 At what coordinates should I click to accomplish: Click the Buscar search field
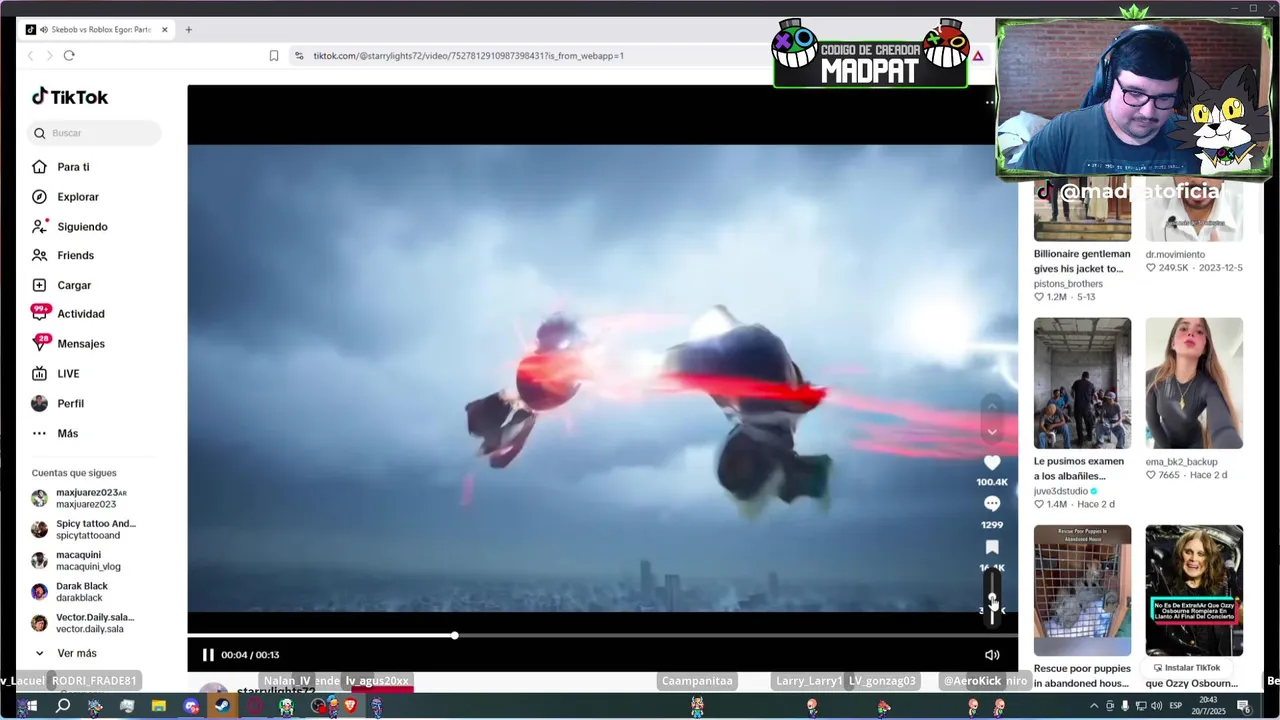click(94, 133)
